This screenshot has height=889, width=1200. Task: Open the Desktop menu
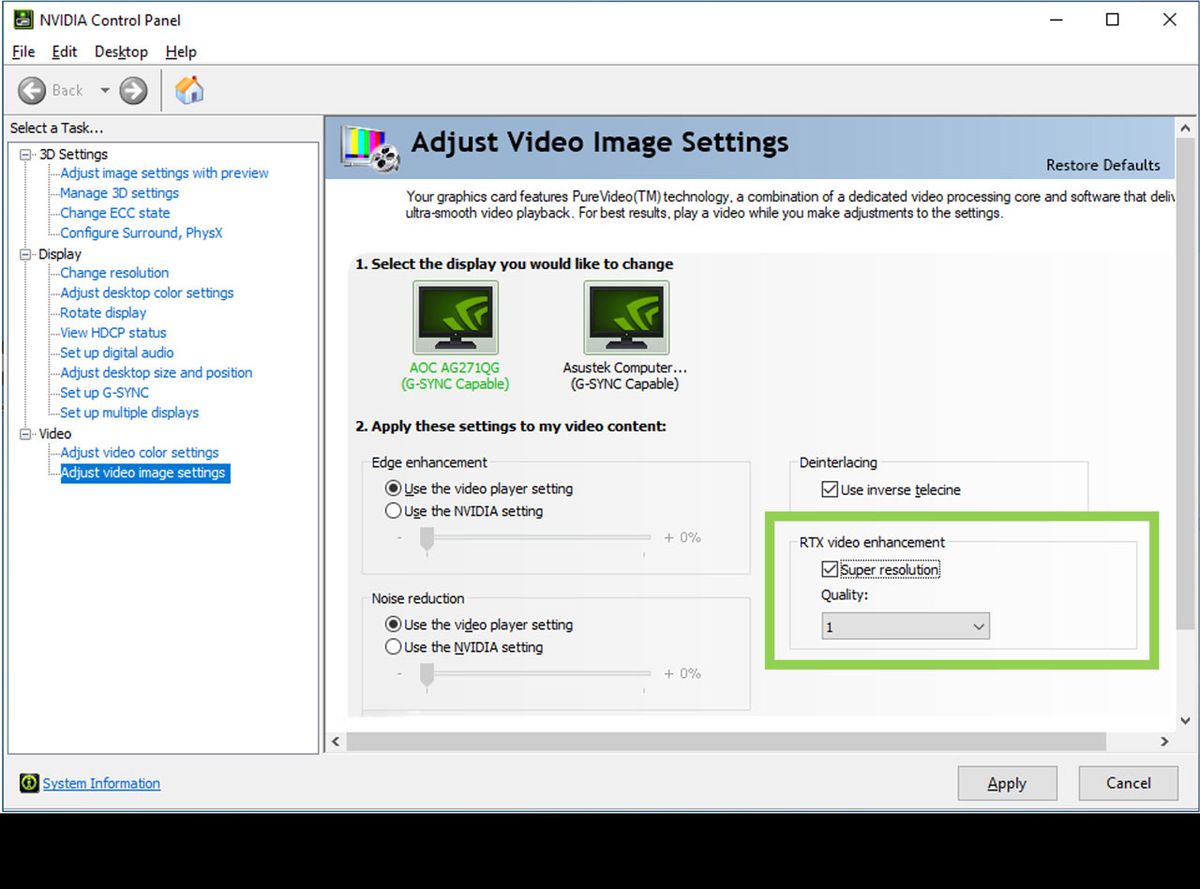pos(120,51)
